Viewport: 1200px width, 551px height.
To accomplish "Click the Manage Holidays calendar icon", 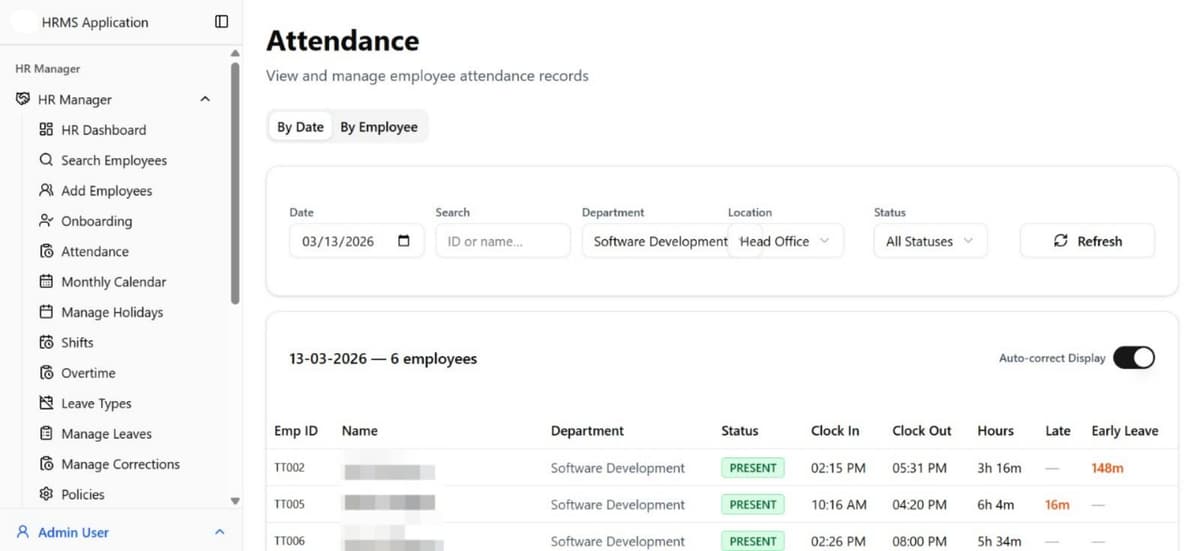I will (46, 312).
